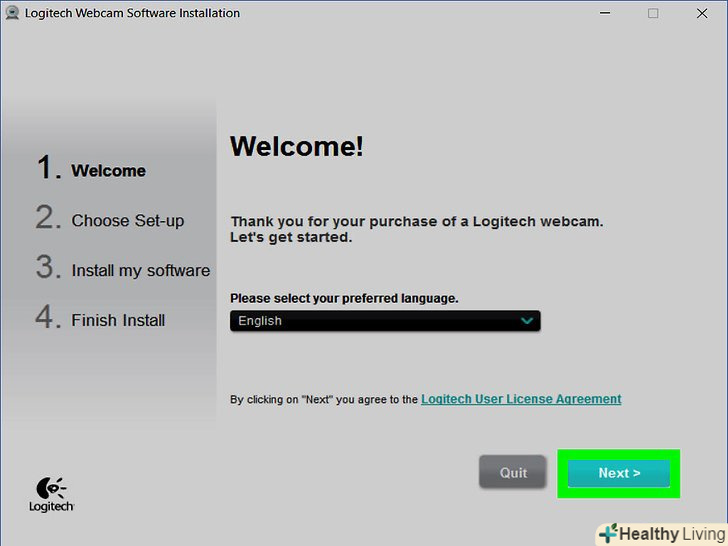Viewport: 728px width, 546px height.
Task: Close the Logitech installation window
Action: pyautogui.click(x=702, y=13)
